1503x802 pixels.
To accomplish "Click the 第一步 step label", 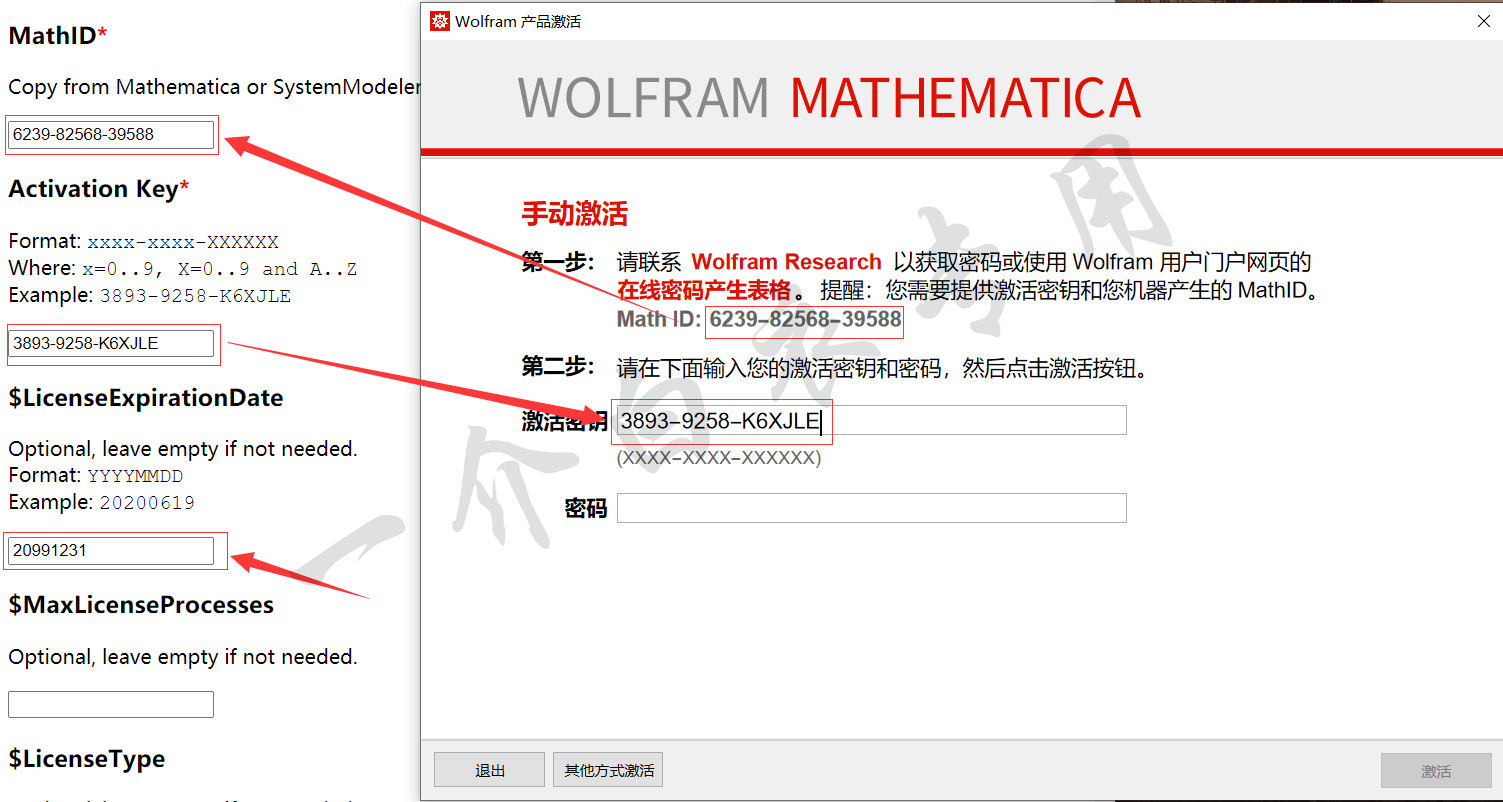I will pos(557,262).
